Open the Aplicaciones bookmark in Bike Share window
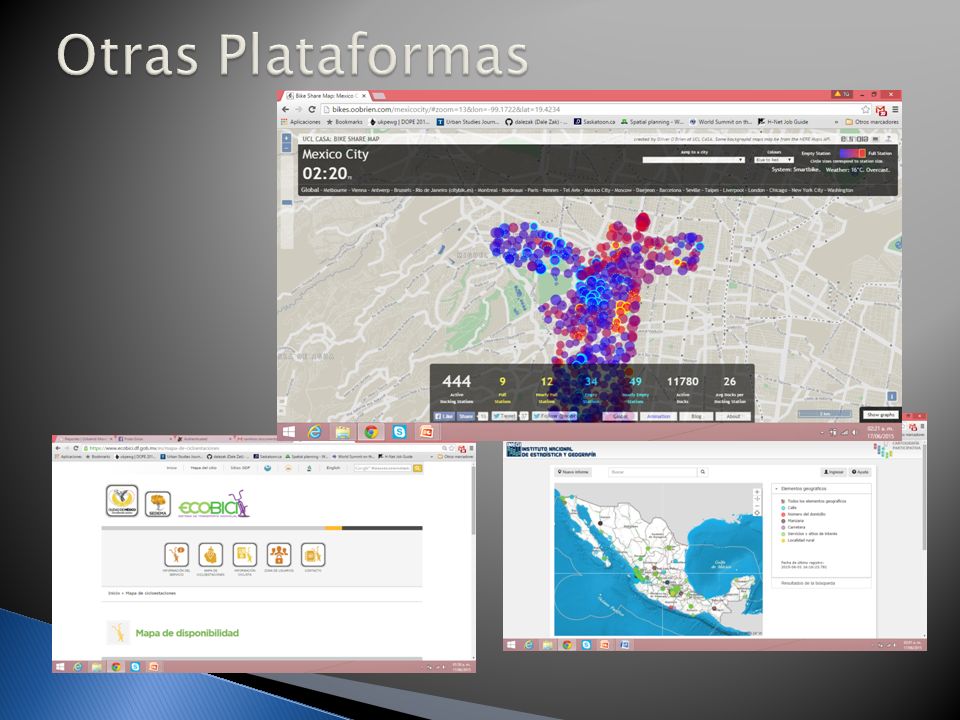Image resolution: width=960 pixels, height=720 pixels. [x=301, y=122]
